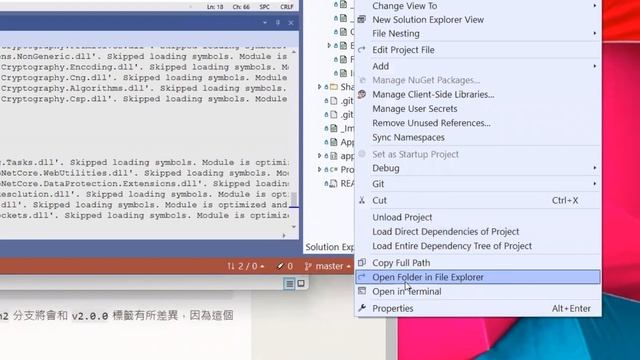Choose Open in Terminal from context menu
This screenshot has height=360, width=640.
(x=478, y=291)
